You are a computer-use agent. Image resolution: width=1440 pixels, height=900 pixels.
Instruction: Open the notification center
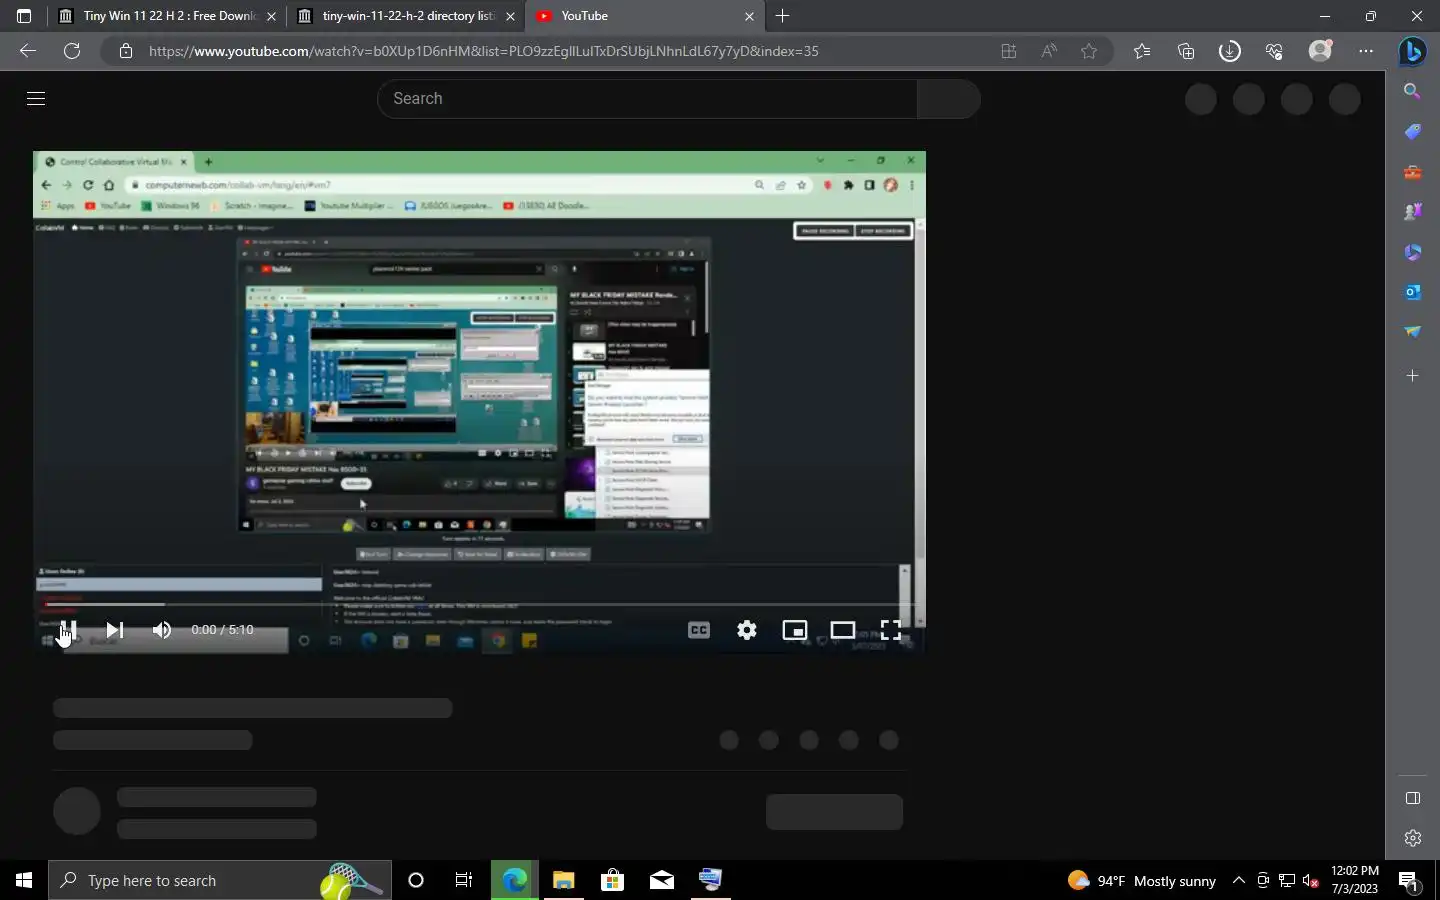[1409, 880]
